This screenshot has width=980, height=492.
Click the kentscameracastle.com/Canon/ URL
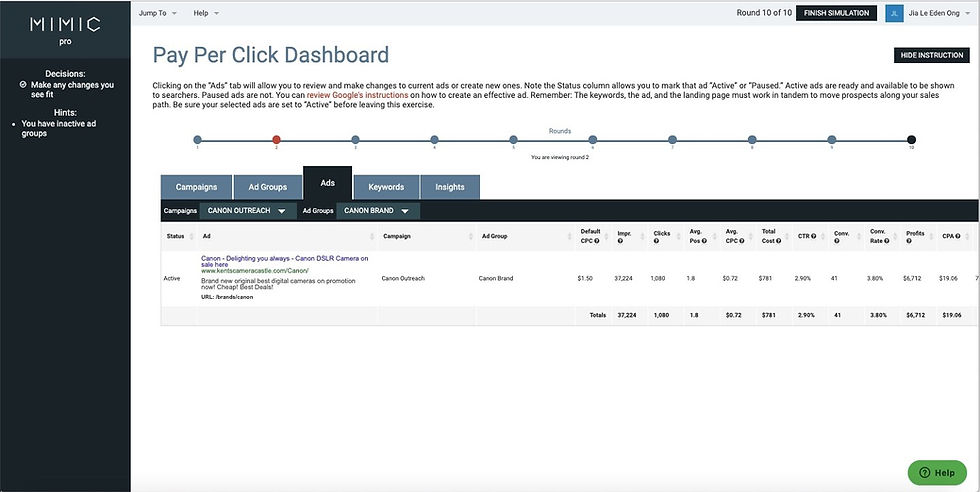point(254,271)
